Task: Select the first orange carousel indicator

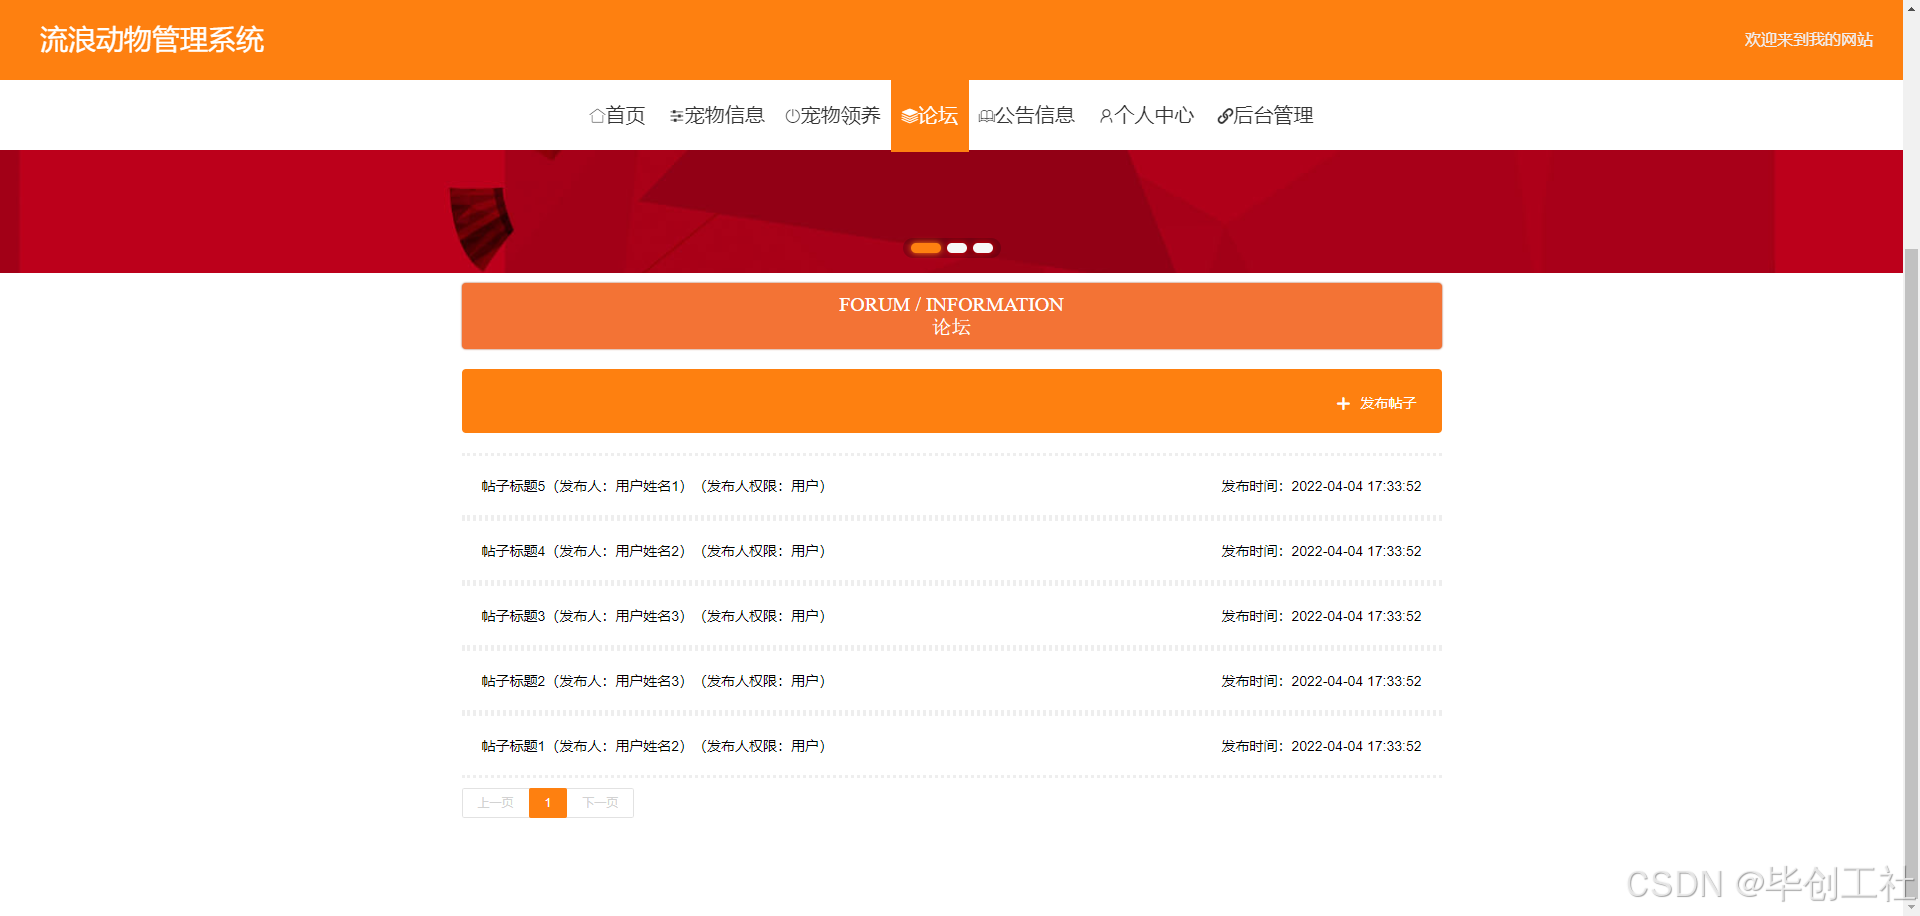Action: [x=926, y=248]
